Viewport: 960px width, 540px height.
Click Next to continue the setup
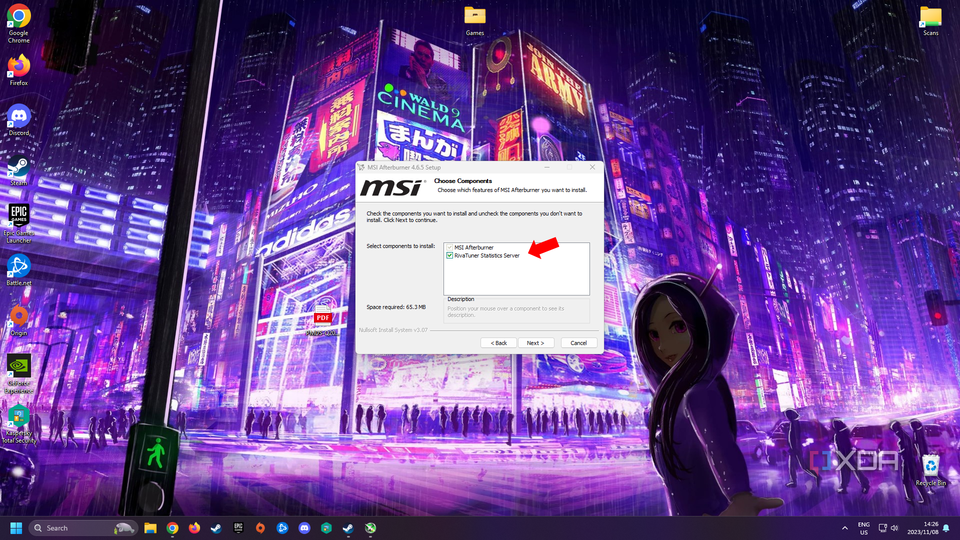click(535, 343)
